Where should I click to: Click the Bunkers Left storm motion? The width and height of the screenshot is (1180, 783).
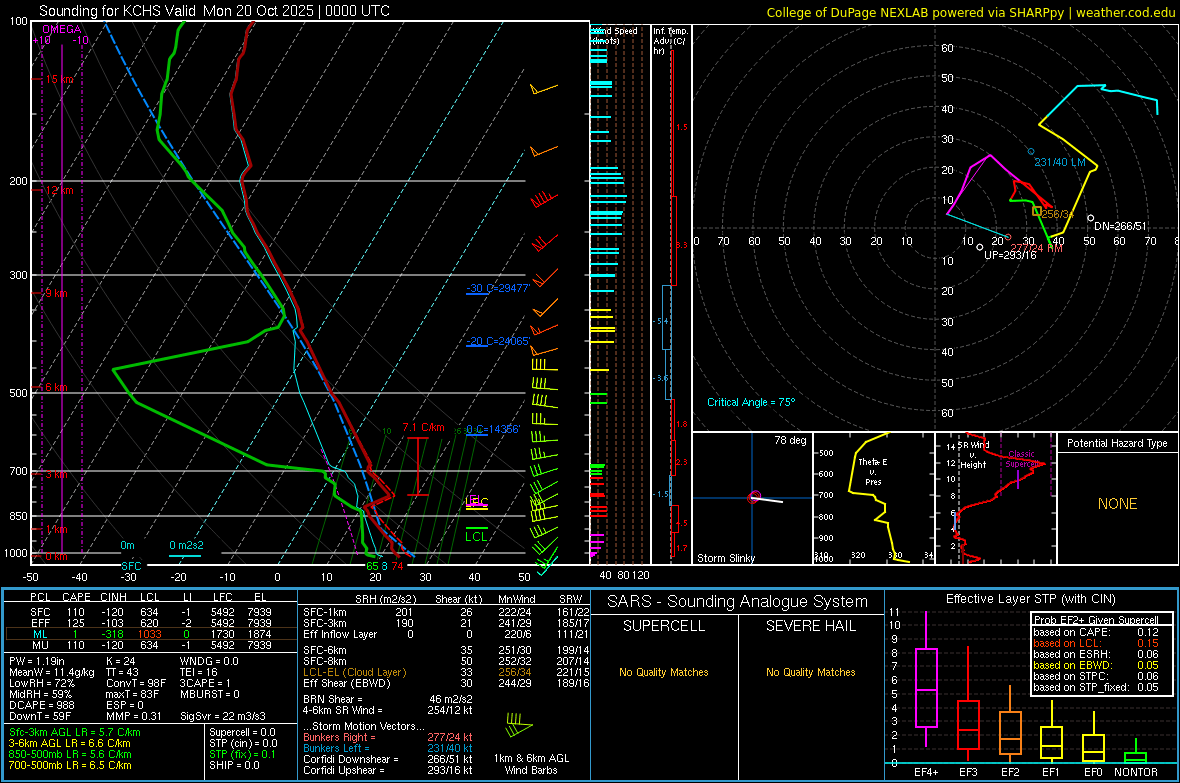coord(388,748)
